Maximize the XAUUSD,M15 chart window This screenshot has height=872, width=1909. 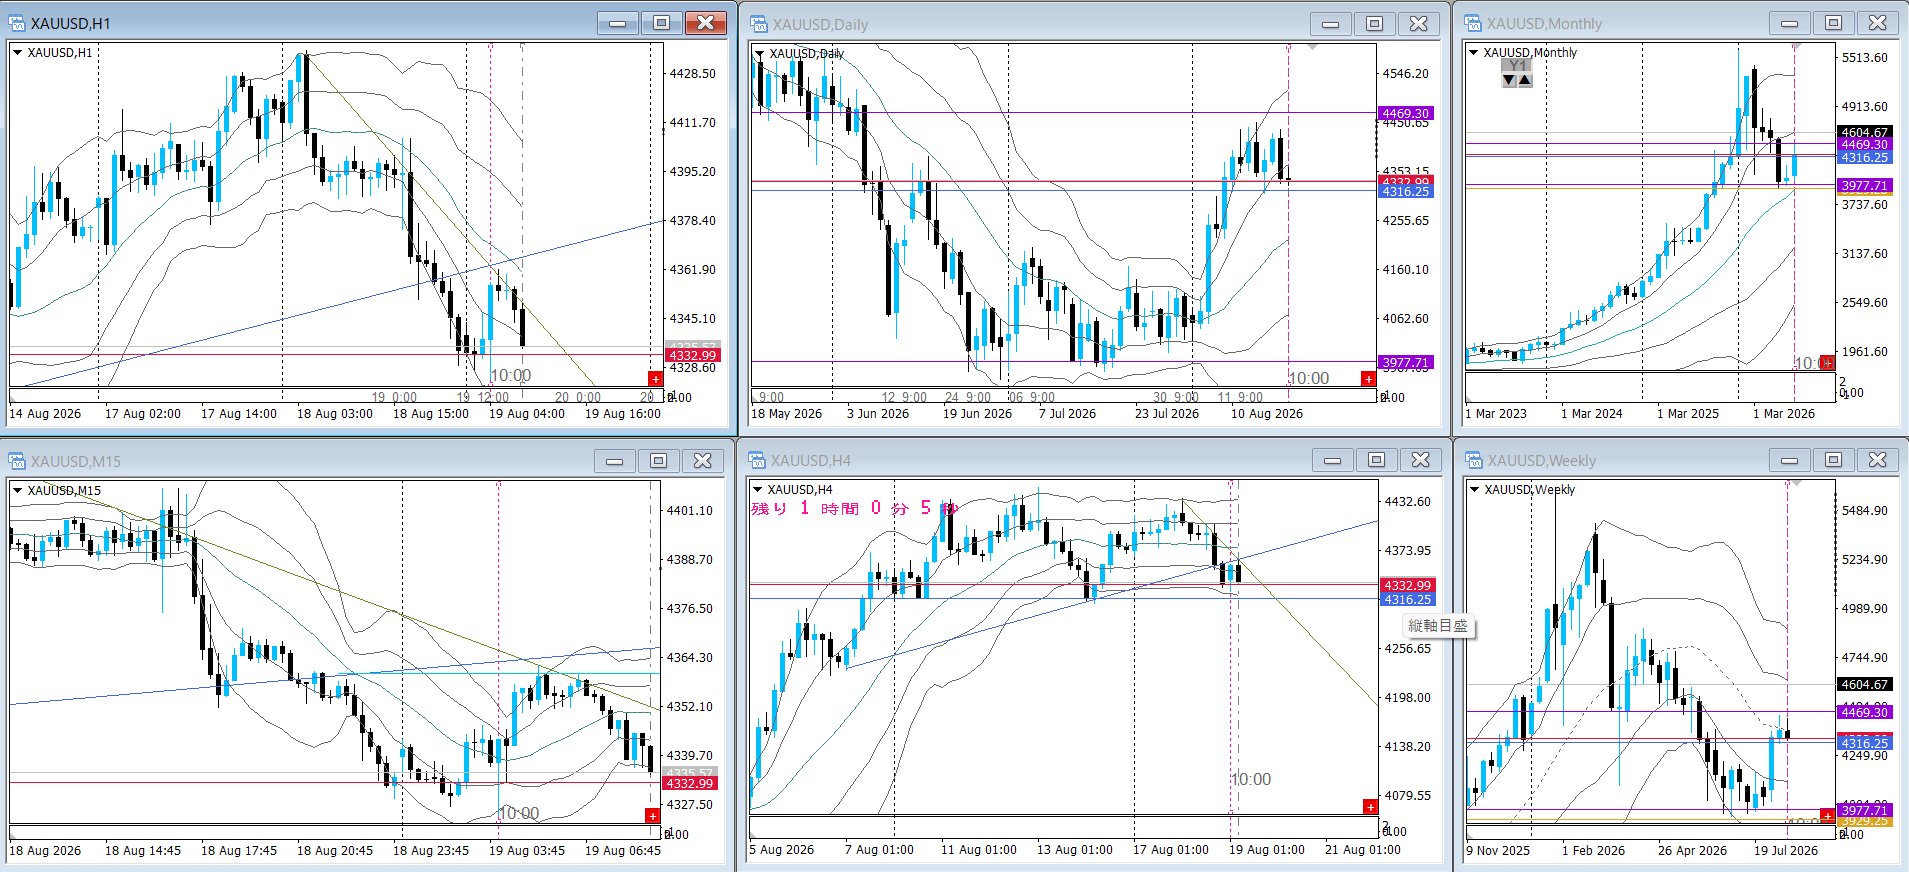coord(658,461)
